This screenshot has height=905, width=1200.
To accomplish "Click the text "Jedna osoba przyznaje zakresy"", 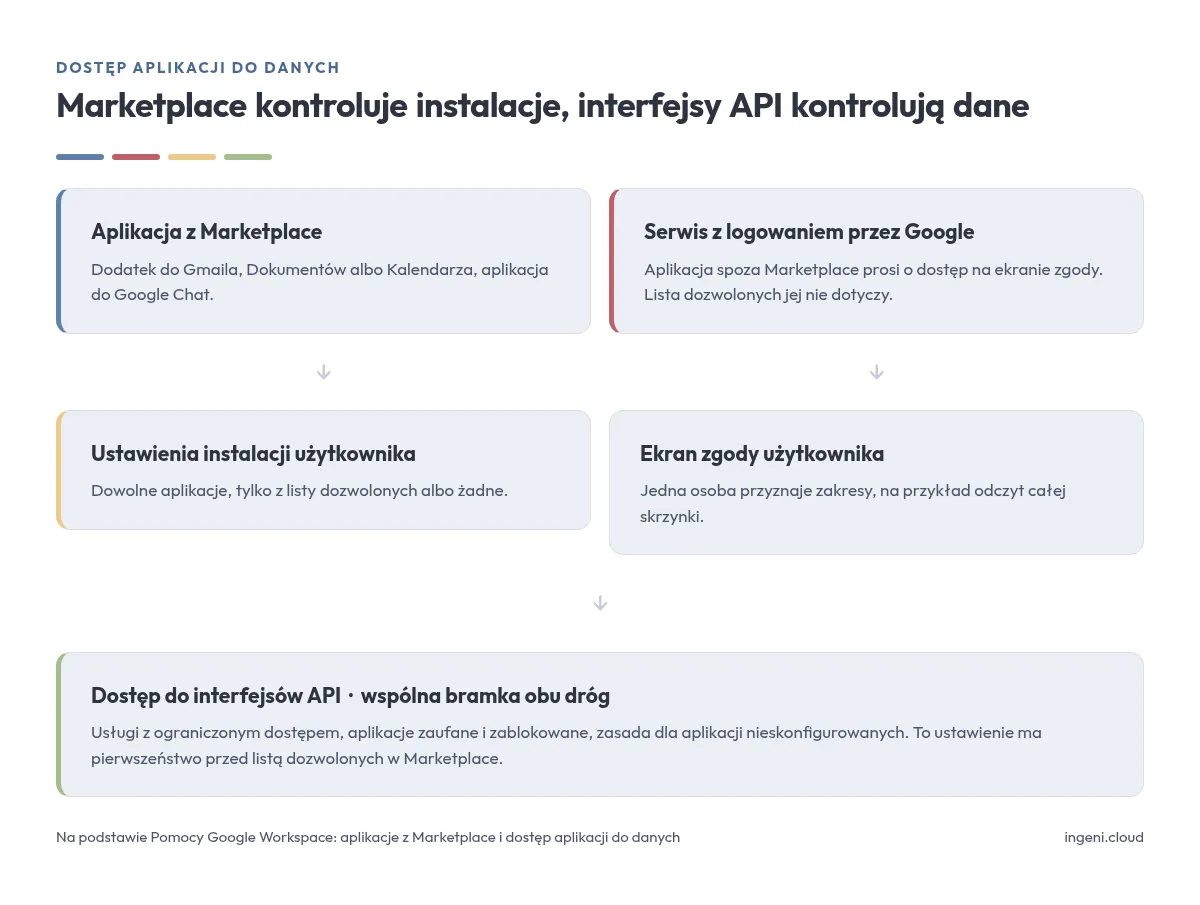I will (x=756, y=491).
